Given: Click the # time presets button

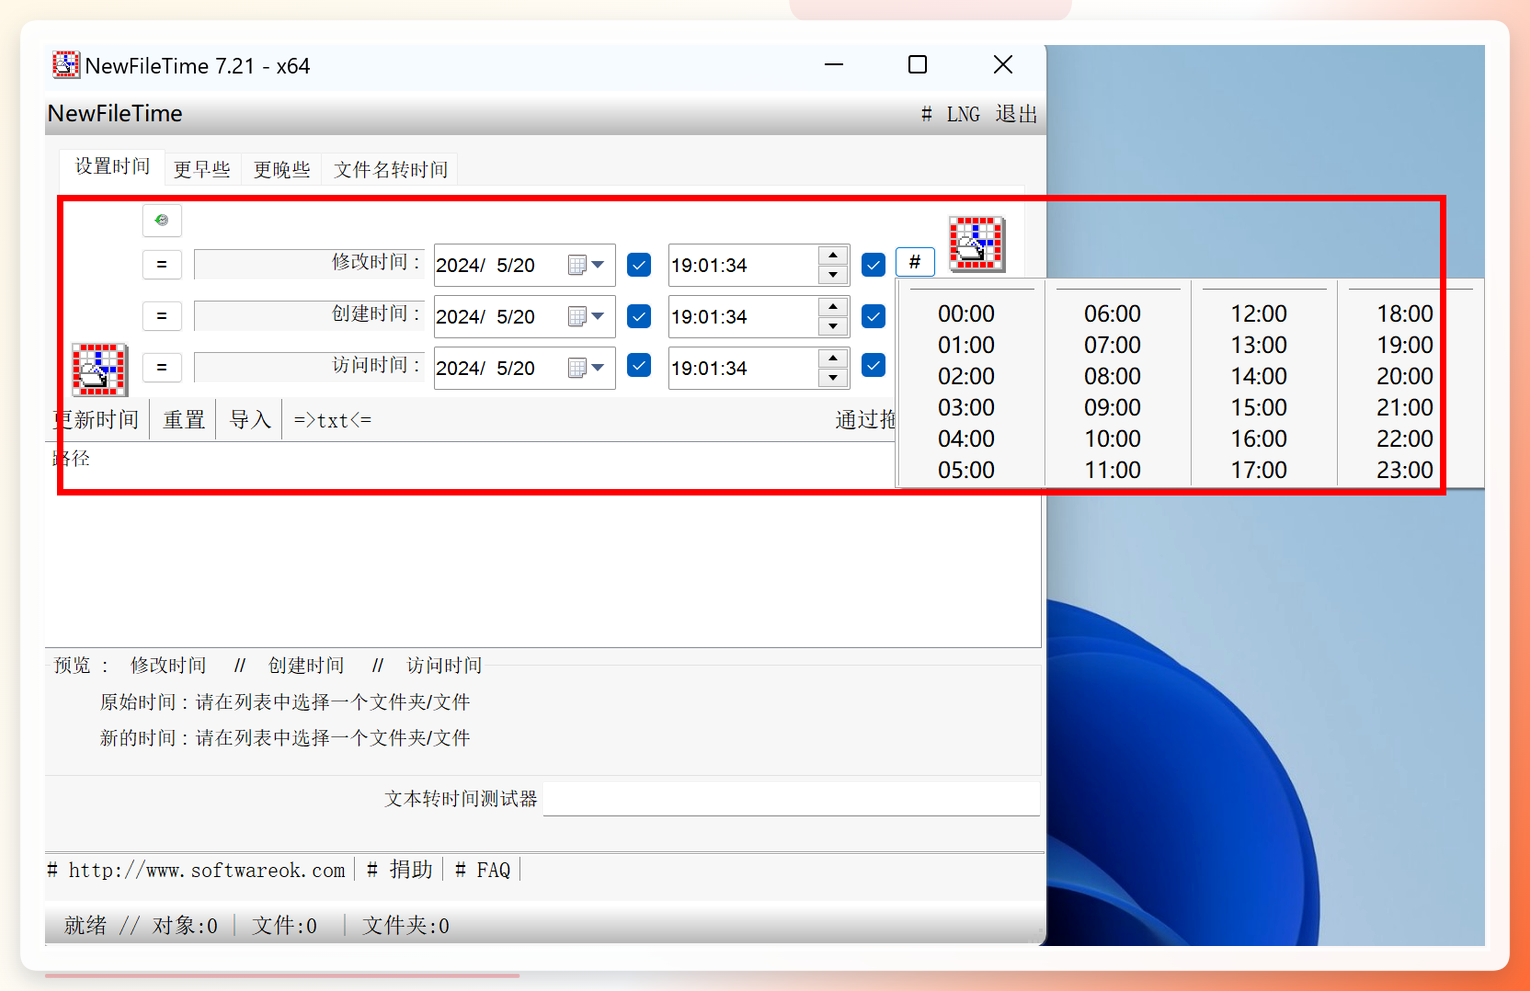Looking at the screenshot, I should coord(915,262).
